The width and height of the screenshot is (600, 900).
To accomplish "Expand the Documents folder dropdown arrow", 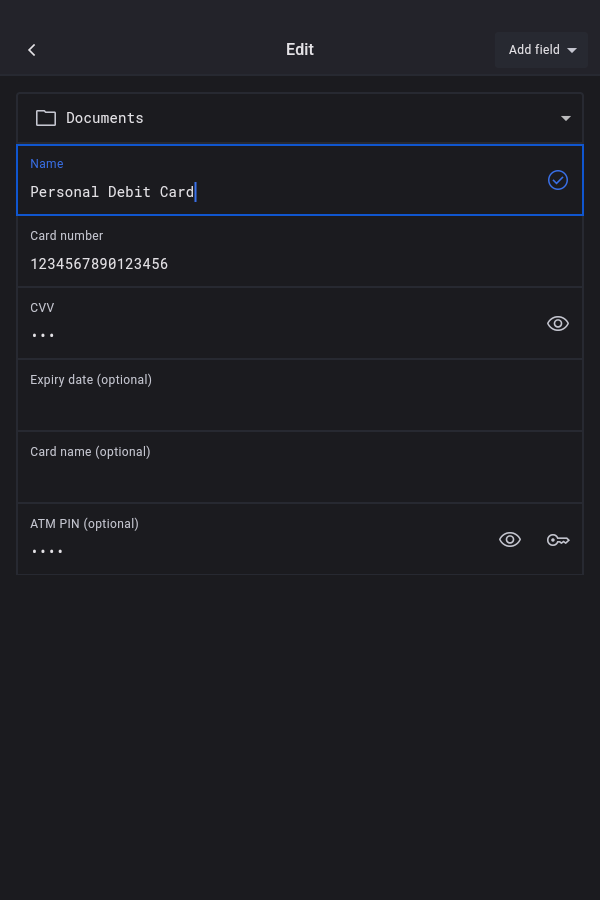I will (566, 118).
